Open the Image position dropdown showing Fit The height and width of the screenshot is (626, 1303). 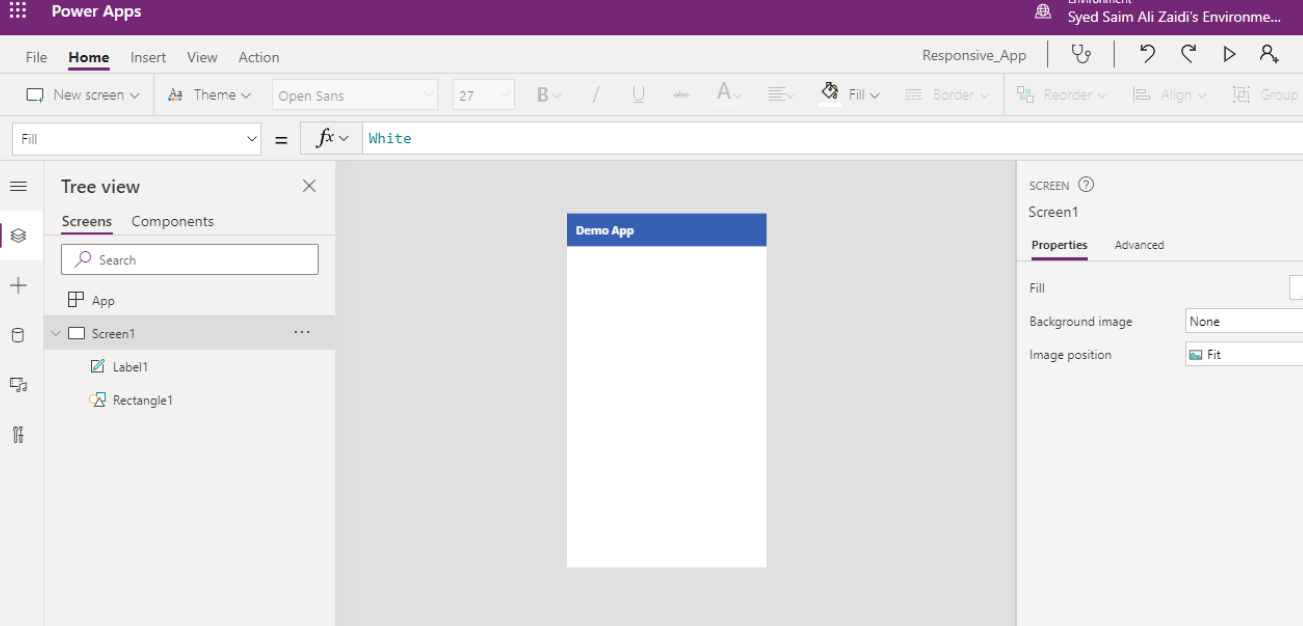(x=1243, y=353)
